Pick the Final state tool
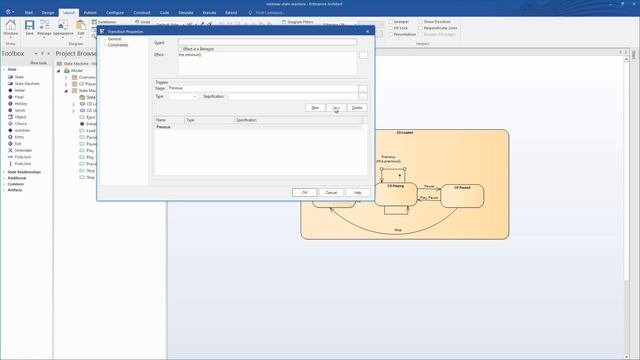The height and width of the screenshot is (360, 640). (16, 97)
